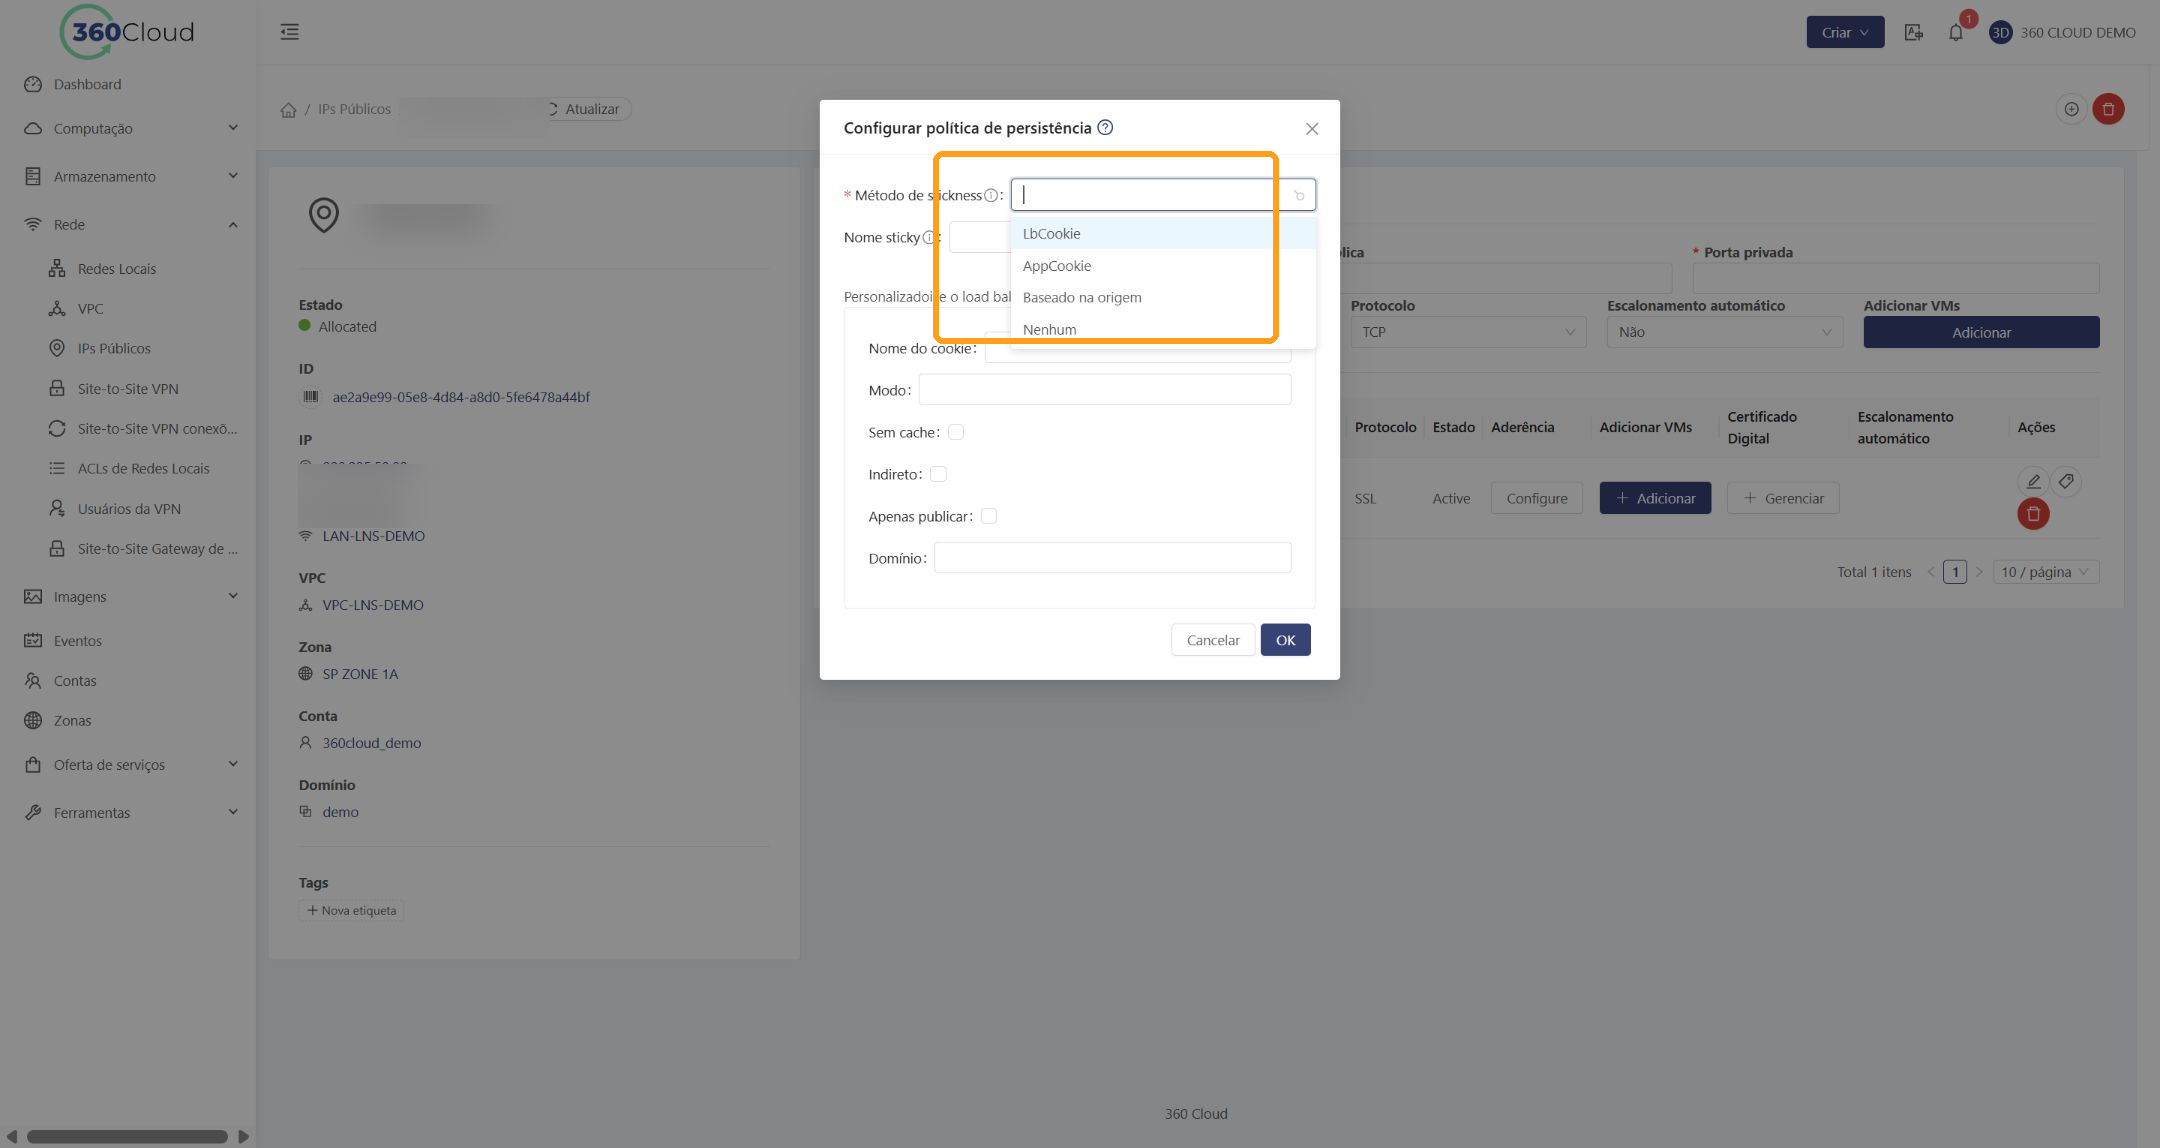Screen dimensions: 2160x1148
Task: Open the Protocolo TCP dropdown
Action: tap(1468, 333)
